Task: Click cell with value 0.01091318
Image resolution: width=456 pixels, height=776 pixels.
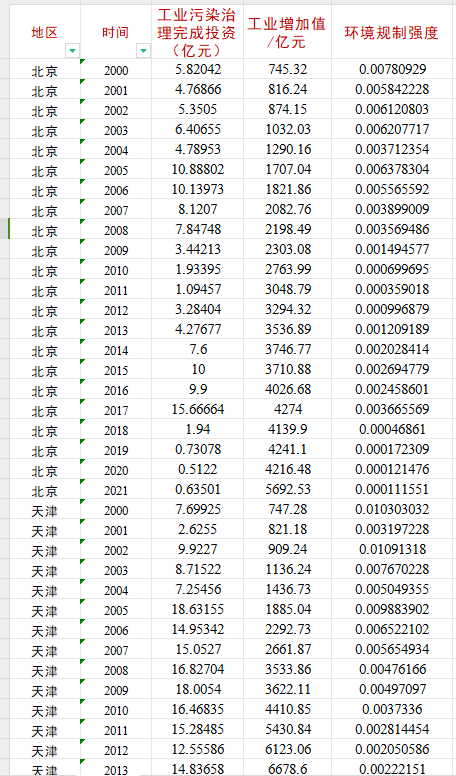Action: (x=392, y=550)
